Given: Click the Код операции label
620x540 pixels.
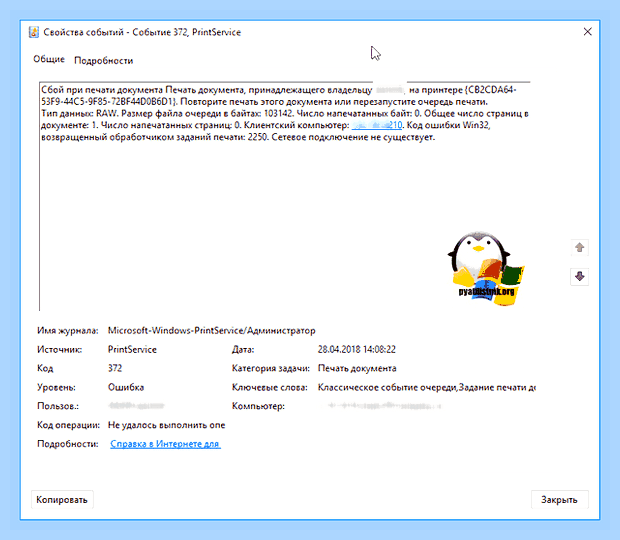Looking at the screenshot, I should point(68,425).
